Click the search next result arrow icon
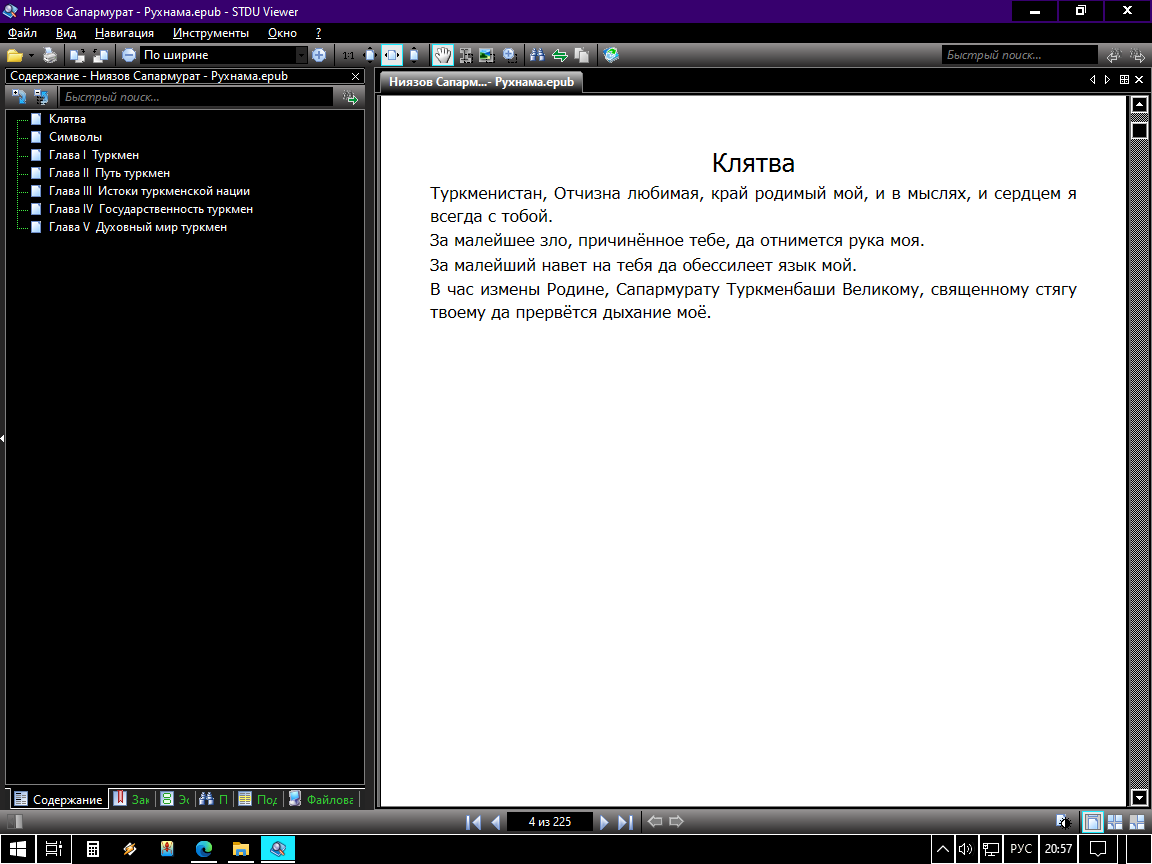1152x864 pixels. [x=1137, y=55]
